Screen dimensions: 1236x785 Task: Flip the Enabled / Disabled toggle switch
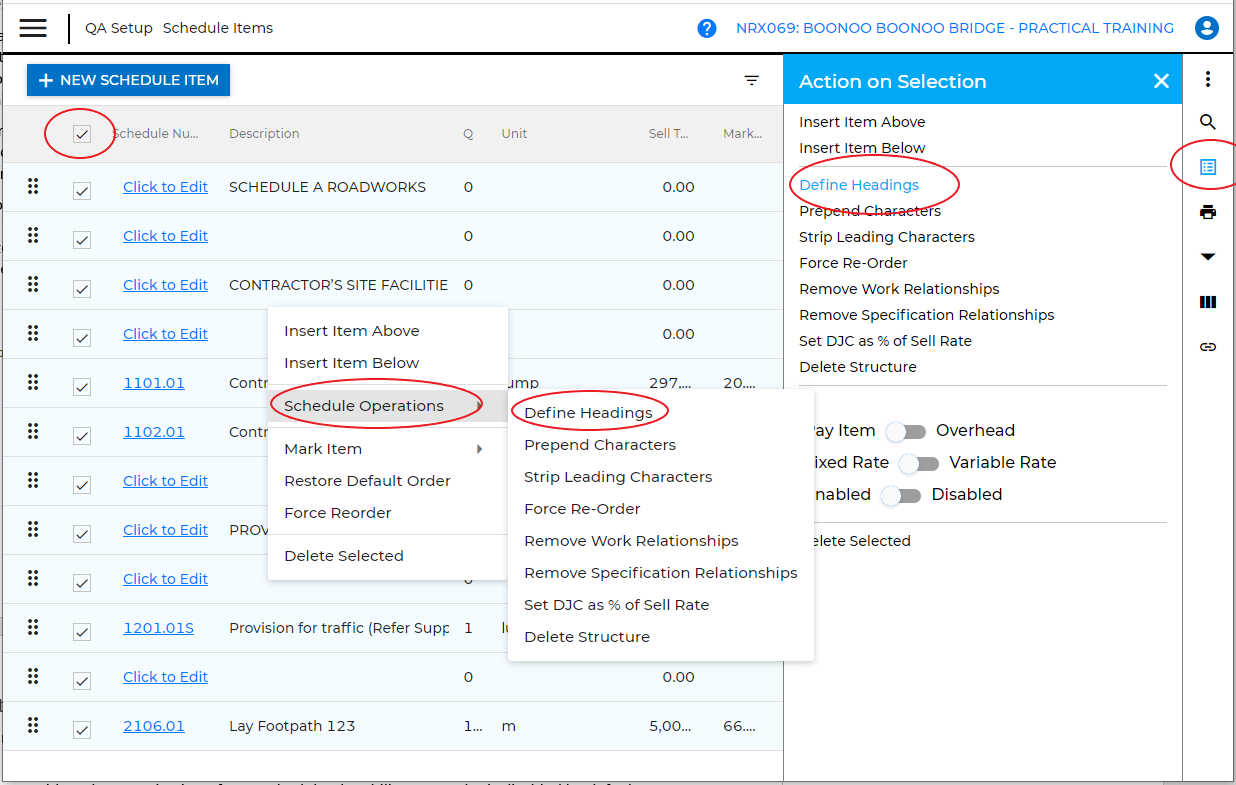click(x=901, y=496)
